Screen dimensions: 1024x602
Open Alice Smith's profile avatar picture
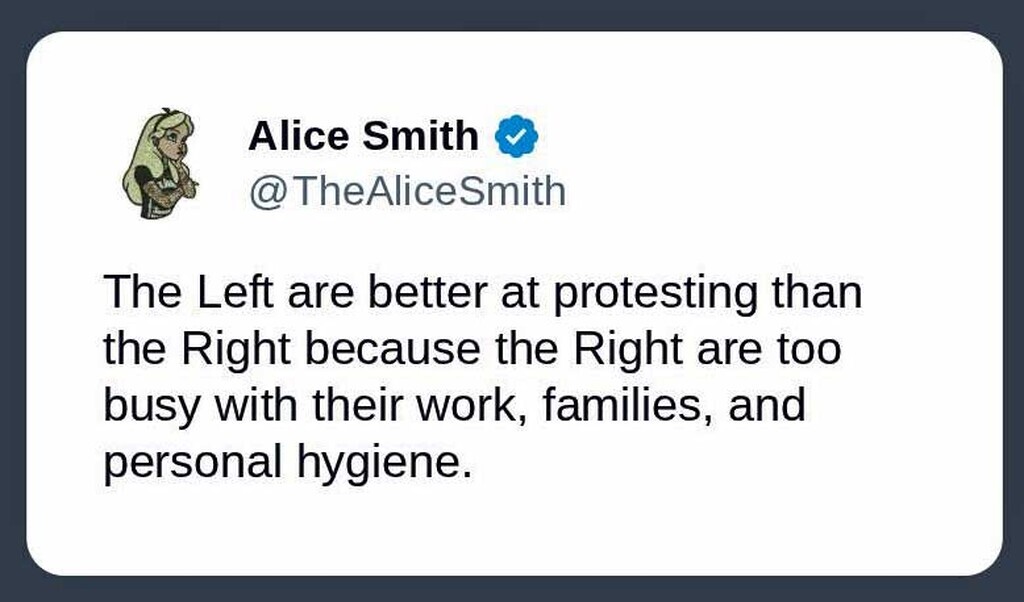click(x=159, y=164)
